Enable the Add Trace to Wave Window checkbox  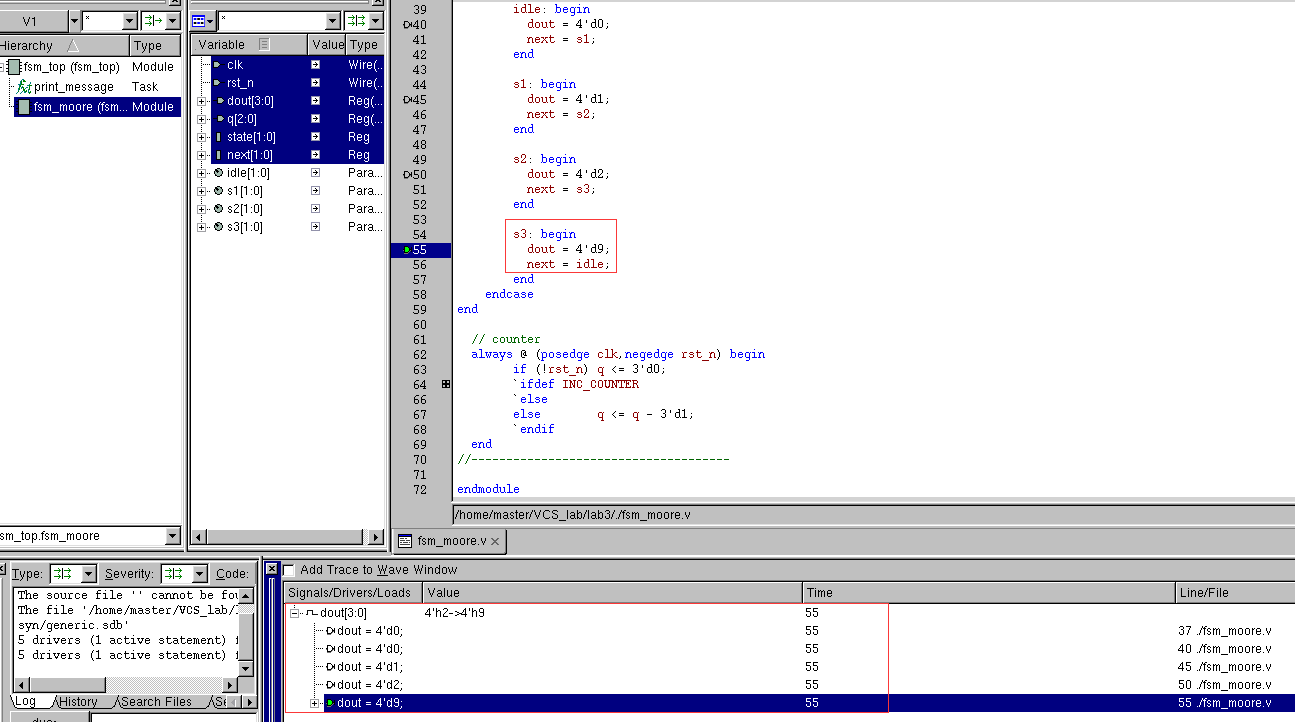[288, 569]
